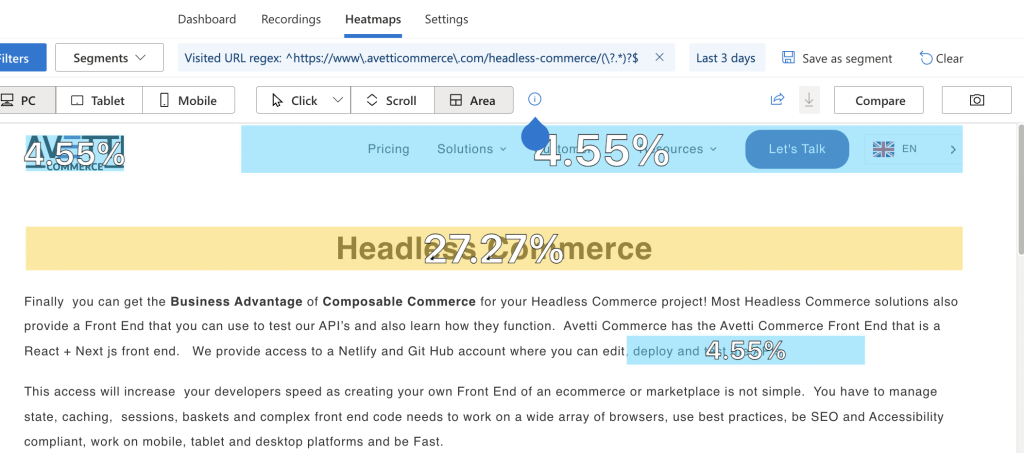Click the "Composable Commerce" bold text
Viewport: 1024px width, 453px height.
coord(399,302)
